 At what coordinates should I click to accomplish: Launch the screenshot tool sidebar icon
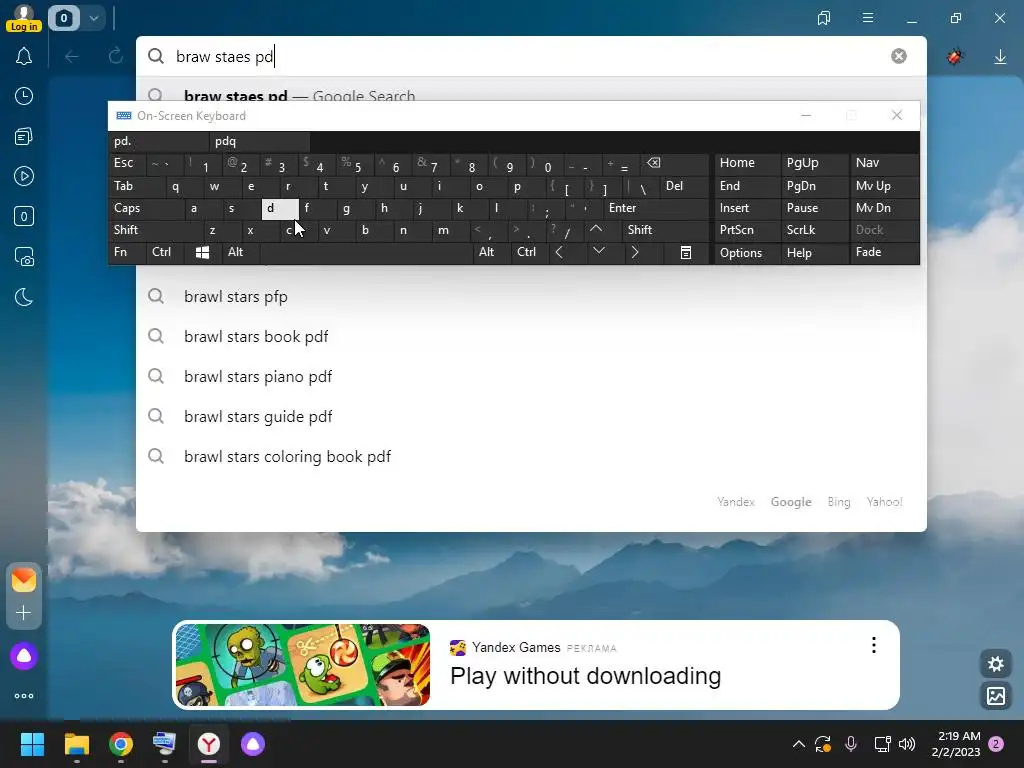(24, 257)
